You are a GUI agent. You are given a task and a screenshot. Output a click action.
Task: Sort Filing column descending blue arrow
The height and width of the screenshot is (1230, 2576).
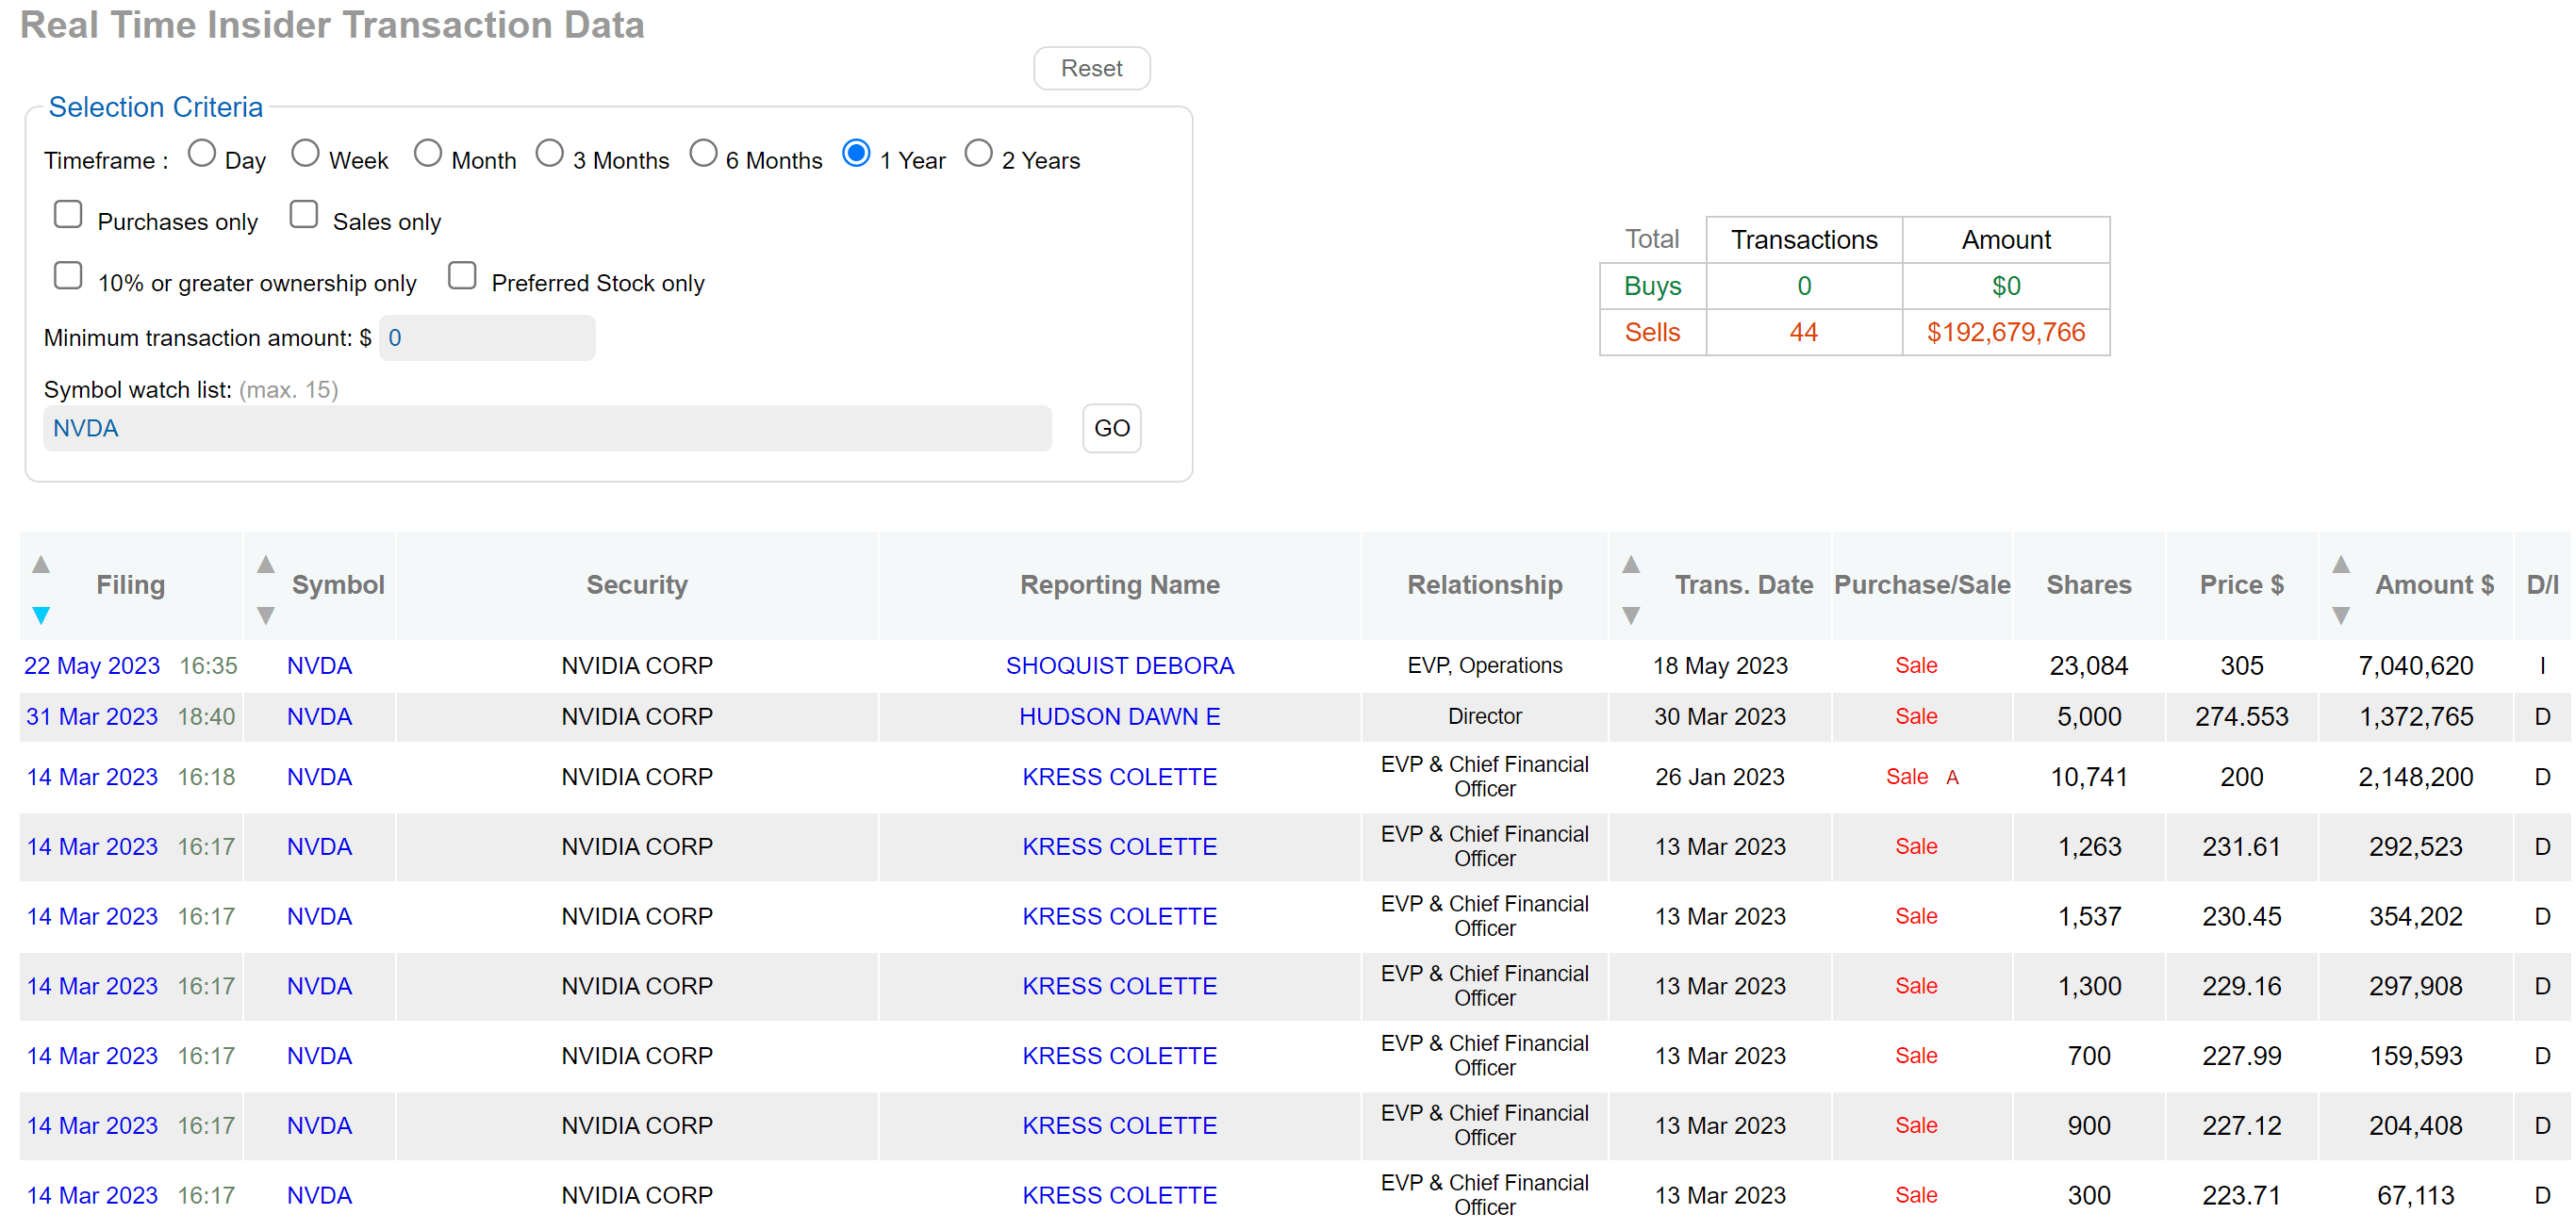point(41,615)
